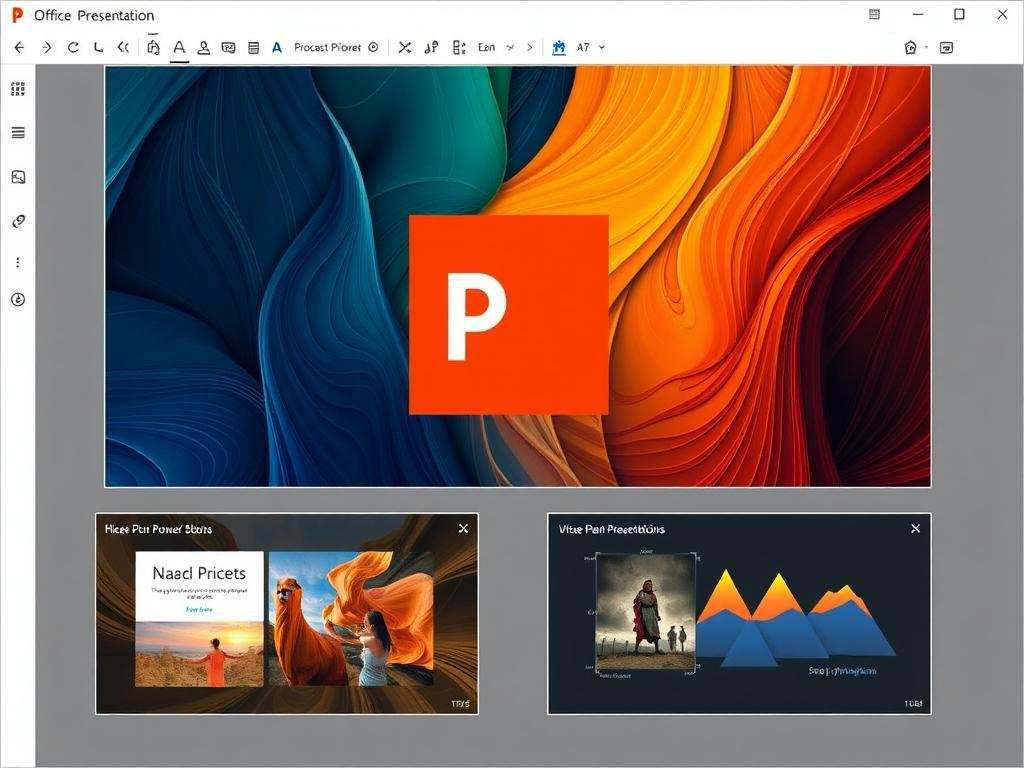Click the Office Presentation window title

tap(94, 15)
